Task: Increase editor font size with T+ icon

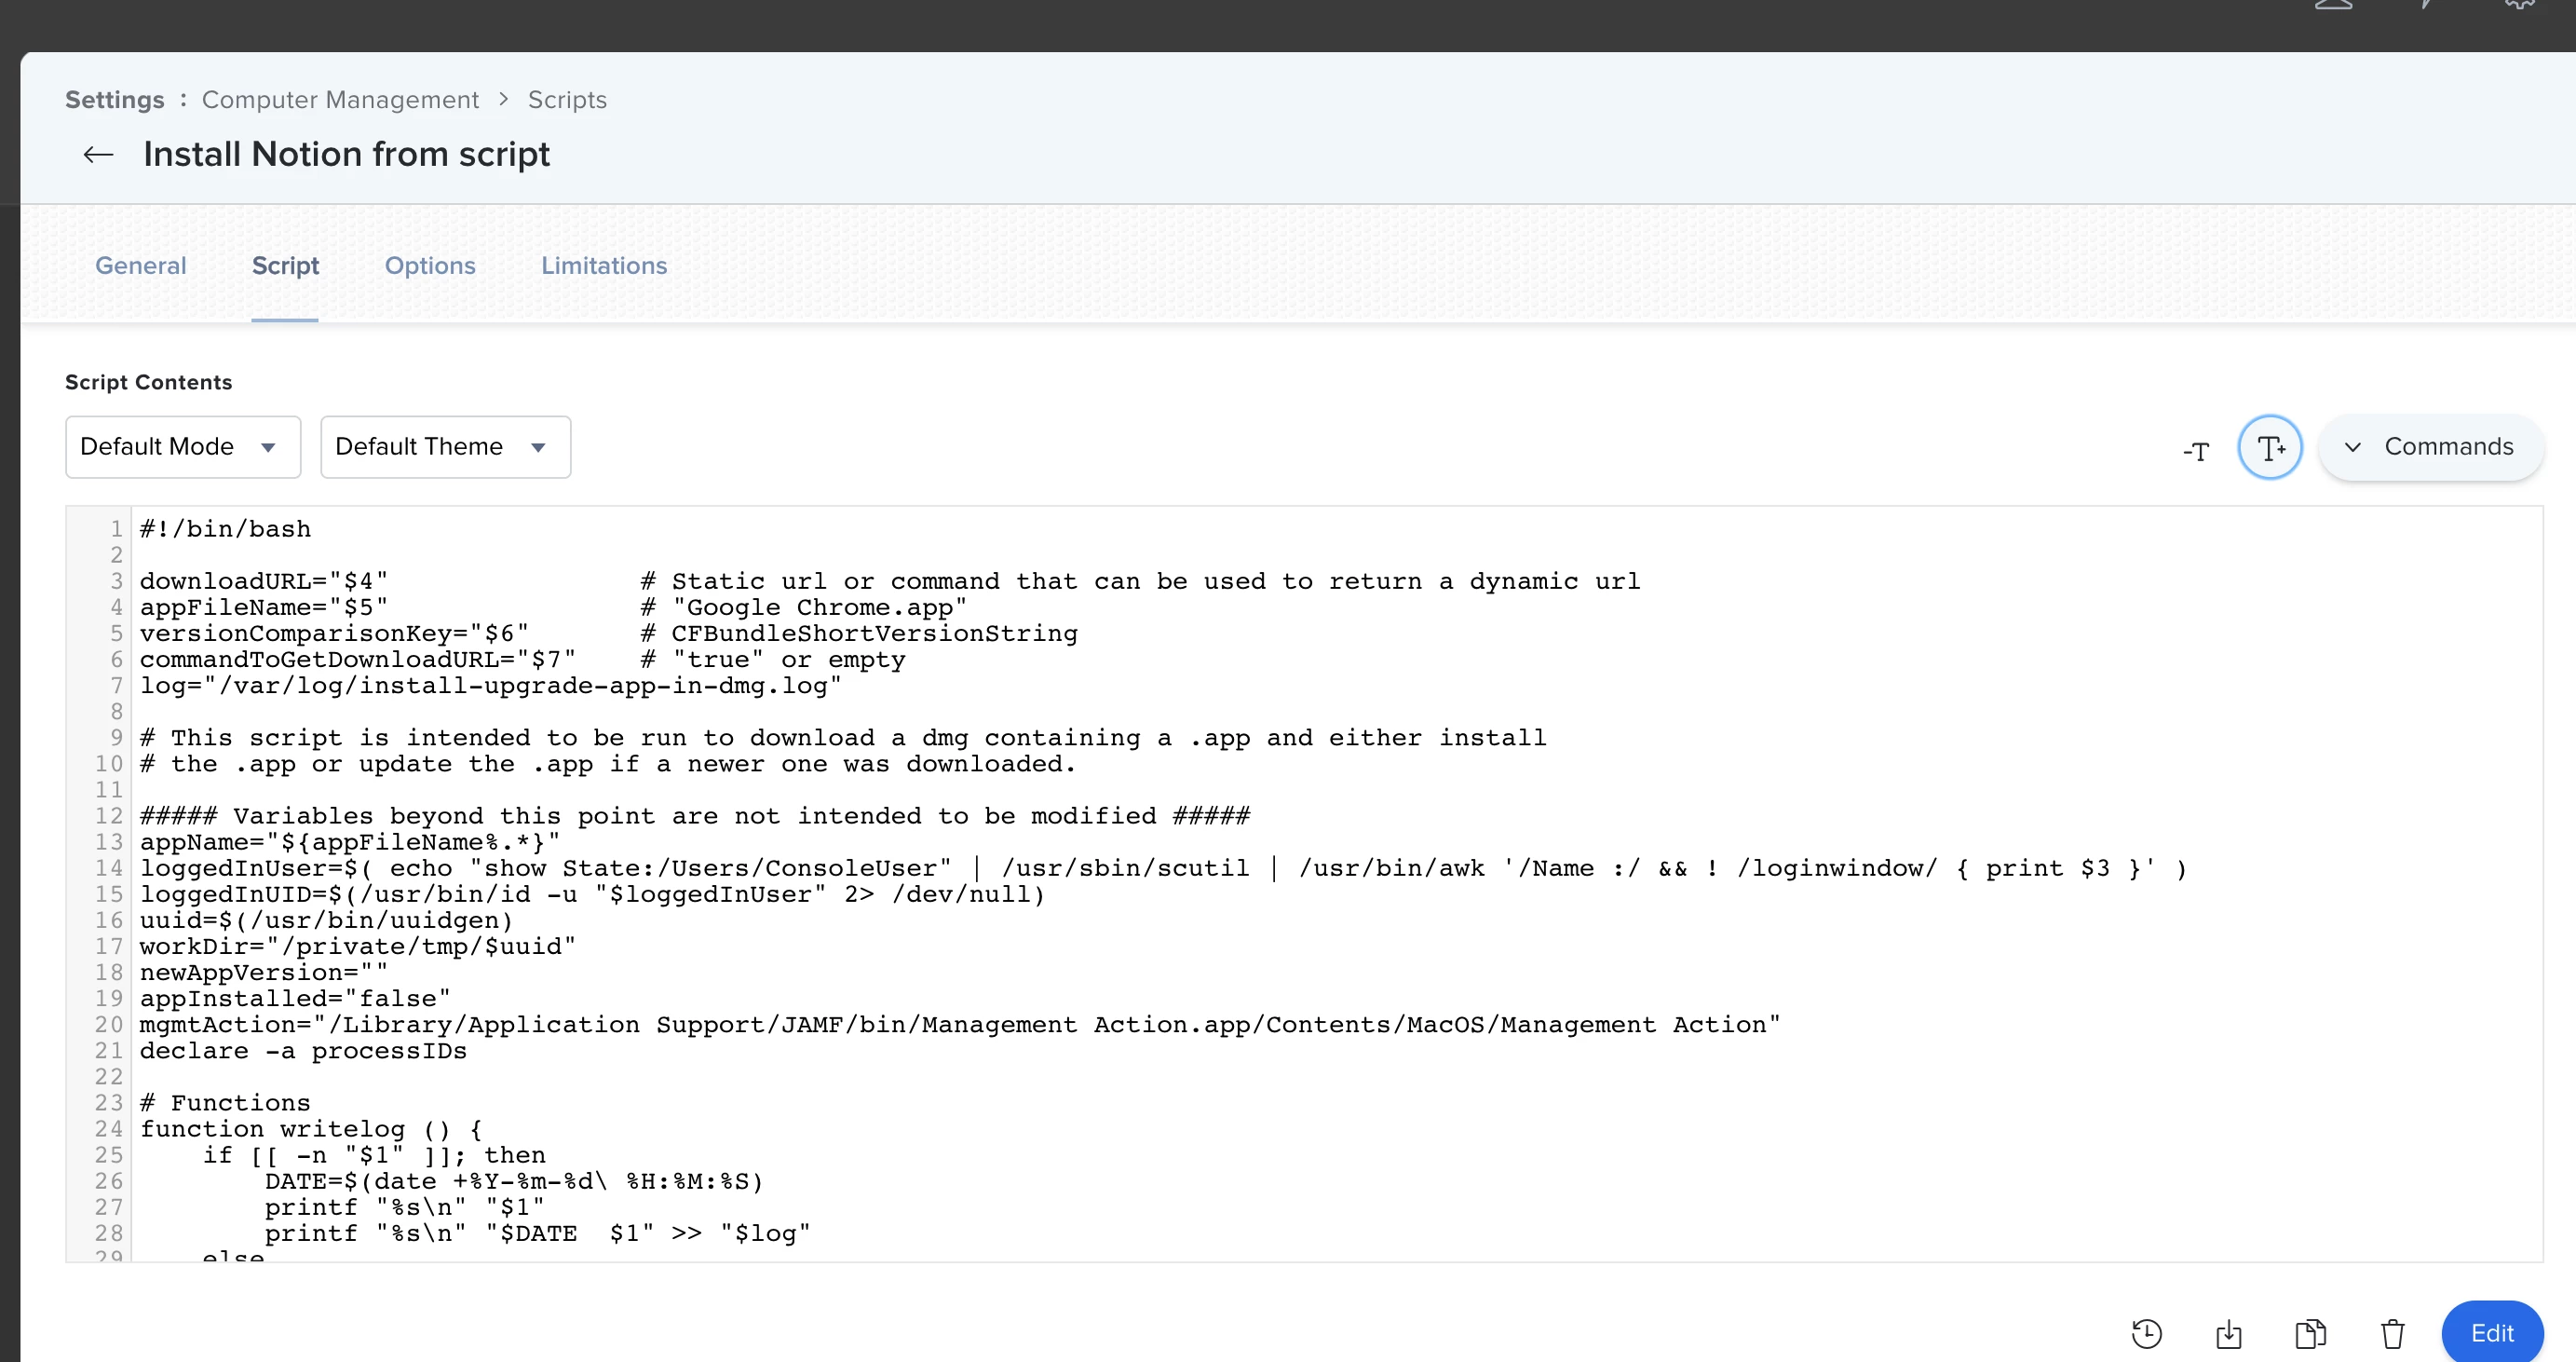Action: [2270, 447]
